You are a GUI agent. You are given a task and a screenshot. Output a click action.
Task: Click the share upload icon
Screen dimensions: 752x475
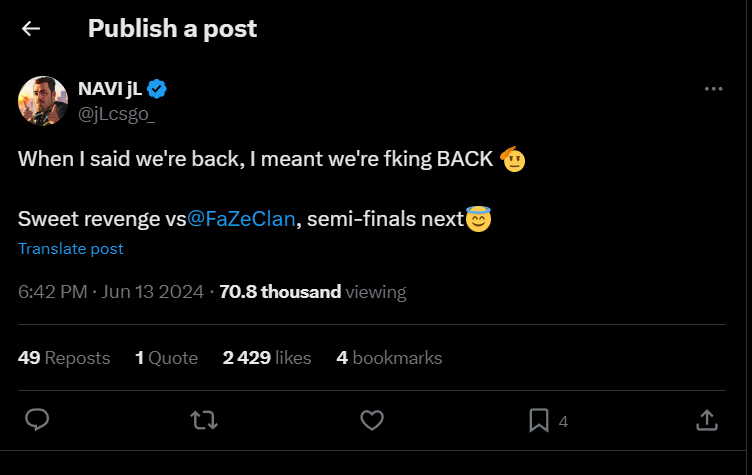(706, 420)
